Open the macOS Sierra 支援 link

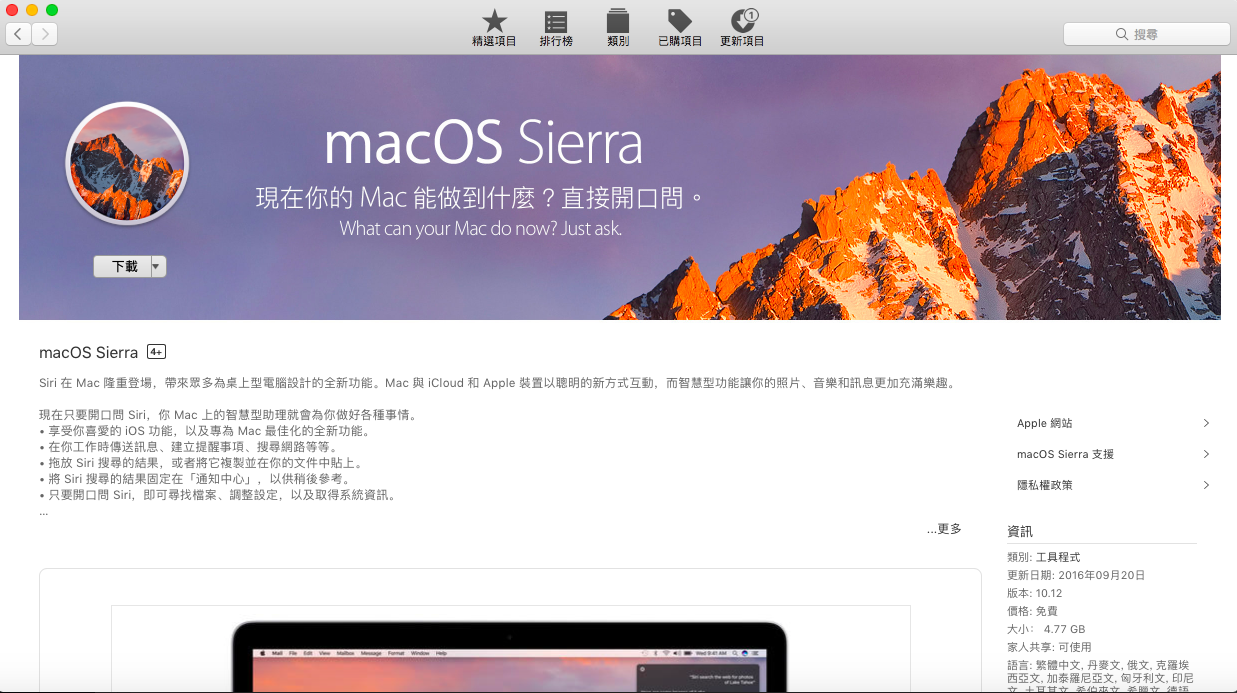[1065, 454]
